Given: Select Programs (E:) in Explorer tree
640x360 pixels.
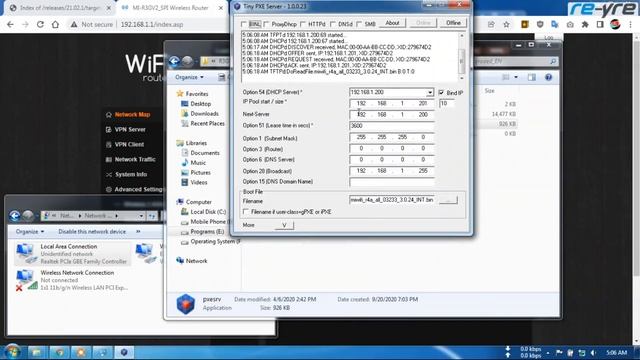Looking at the screenshot, I should tap(207, 232).
